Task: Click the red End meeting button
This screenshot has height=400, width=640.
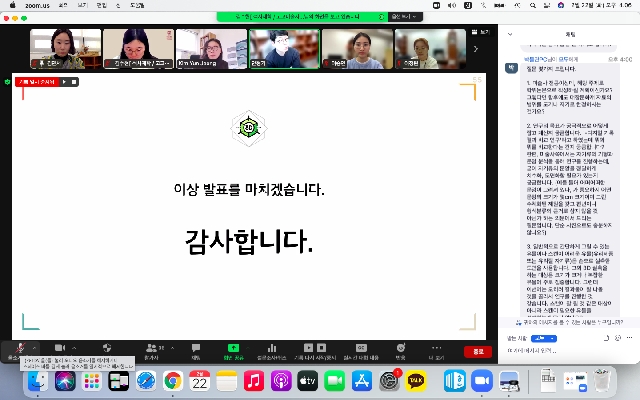Action: [480, 351]
